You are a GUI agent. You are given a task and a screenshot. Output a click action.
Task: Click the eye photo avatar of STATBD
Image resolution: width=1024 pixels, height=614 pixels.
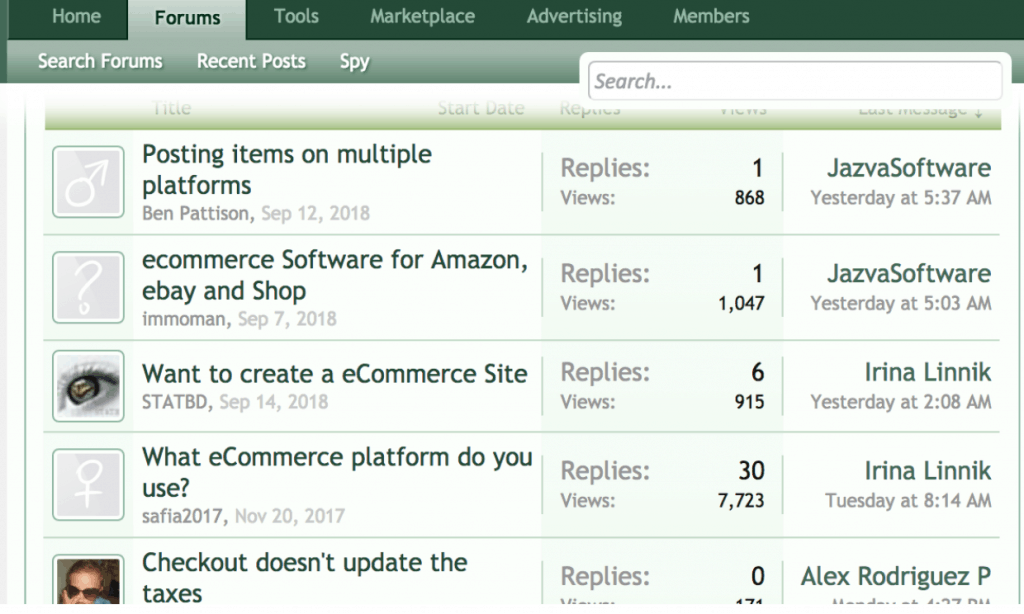pos(88,387)
